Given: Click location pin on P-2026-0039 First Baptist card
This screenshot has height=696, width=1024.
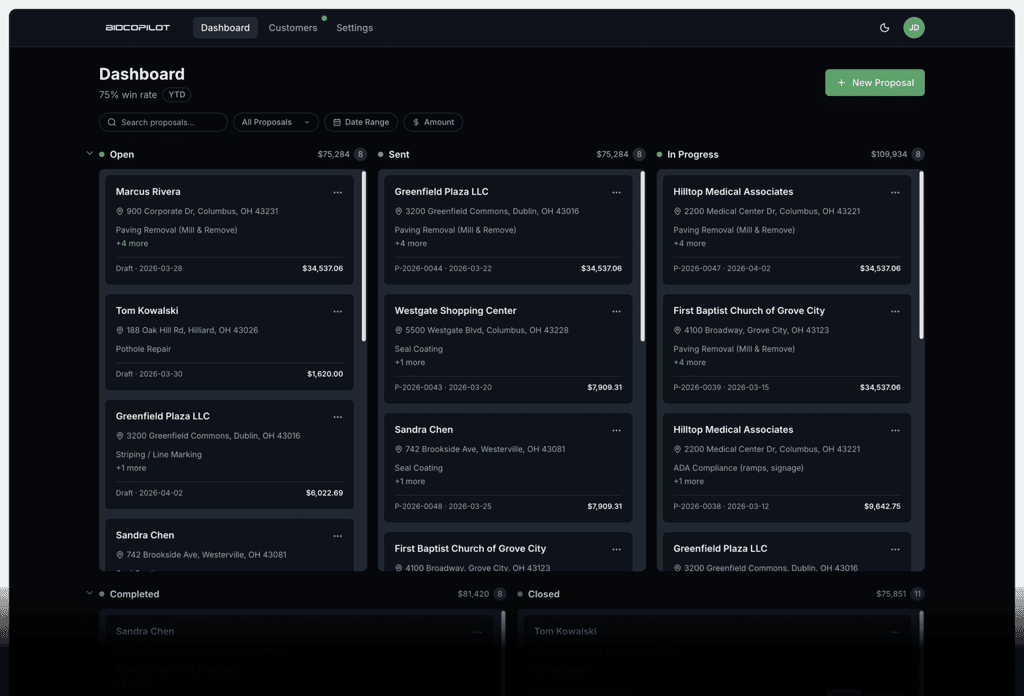Looking at the screenshot, I should point(677,330).
